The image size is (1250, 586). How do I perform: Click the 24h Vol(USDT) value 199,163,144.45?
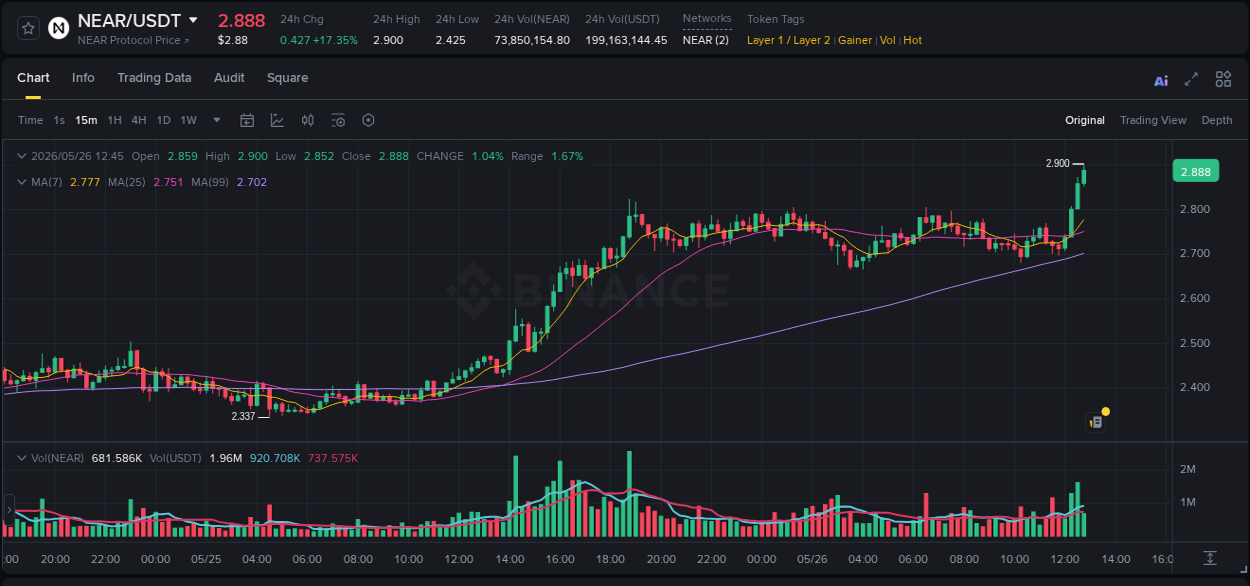click(626, 40)
